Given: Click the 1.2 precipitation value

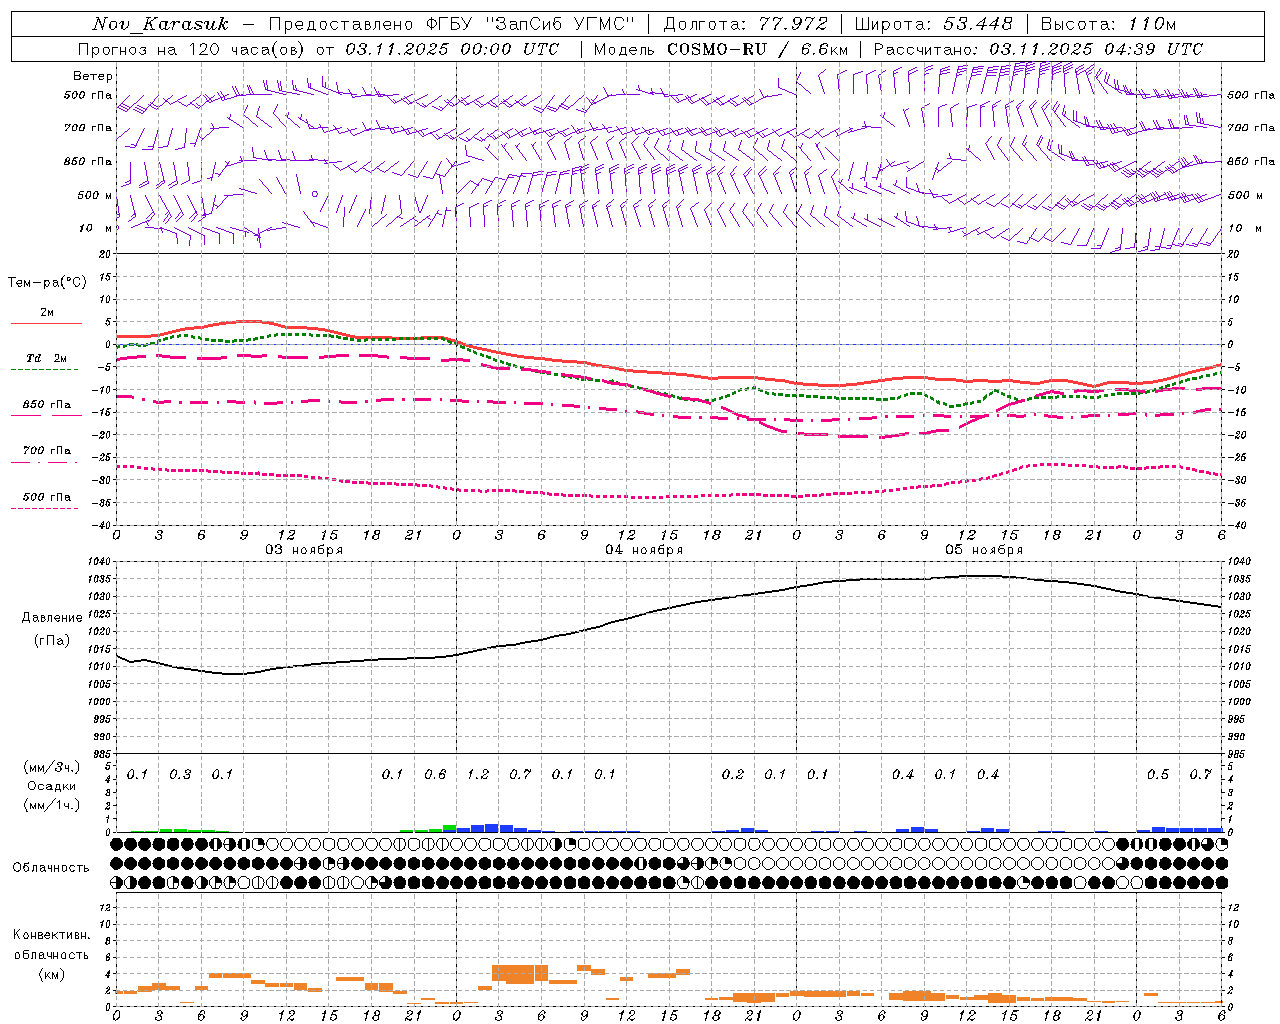Looking at the screenshot, I should [478, 775].
